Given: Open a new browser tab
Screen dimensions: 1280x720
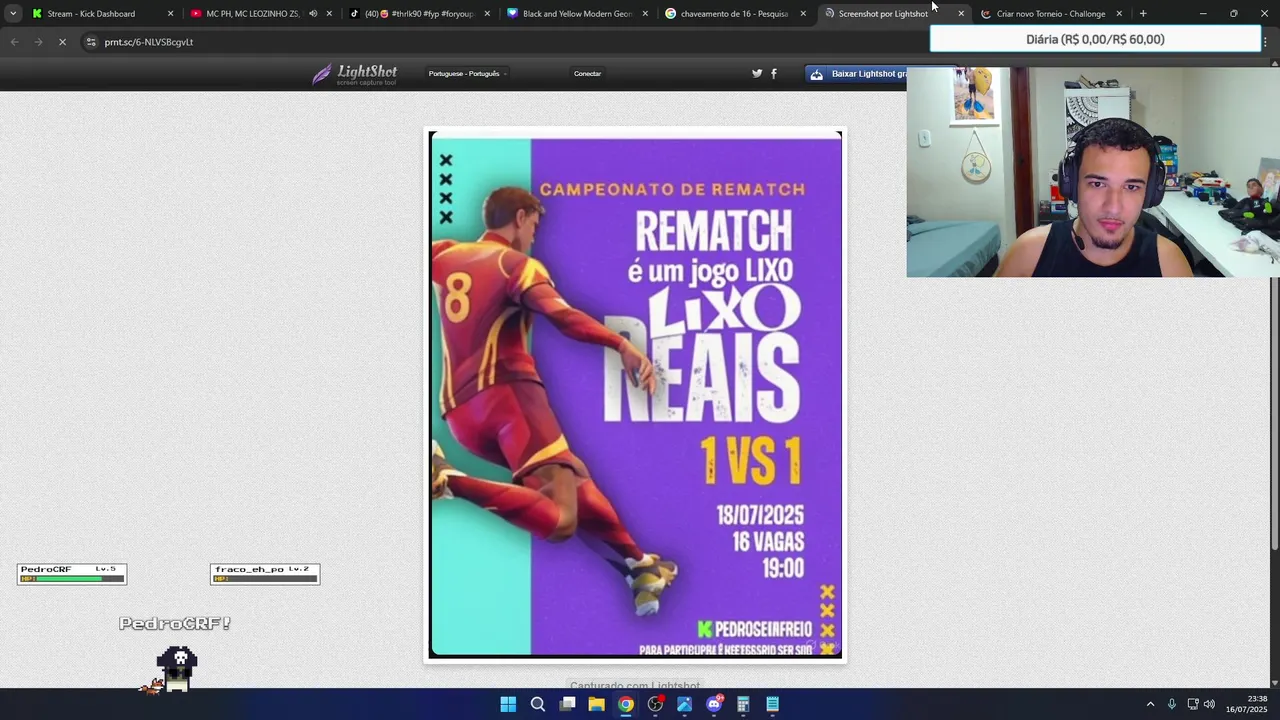Looking at the screenshot, I should [x=1143, y=14].
